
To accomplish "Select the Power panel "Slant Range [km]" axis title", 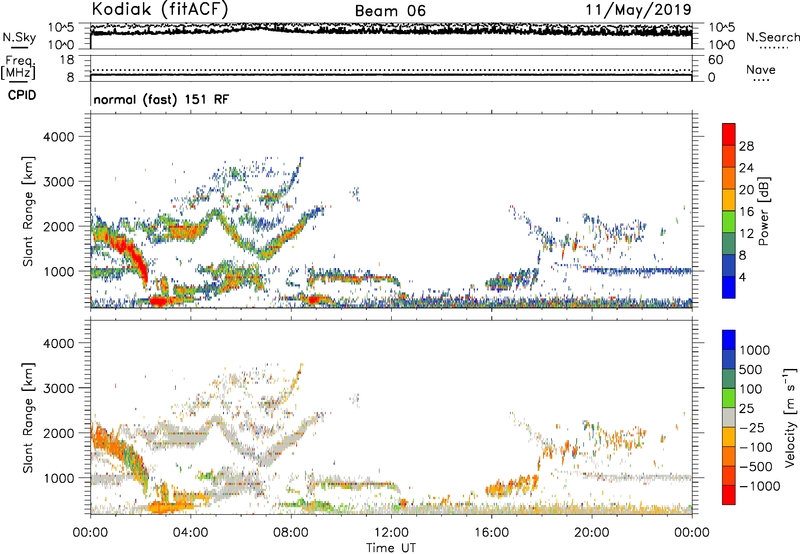I will [x=28, y=211].
